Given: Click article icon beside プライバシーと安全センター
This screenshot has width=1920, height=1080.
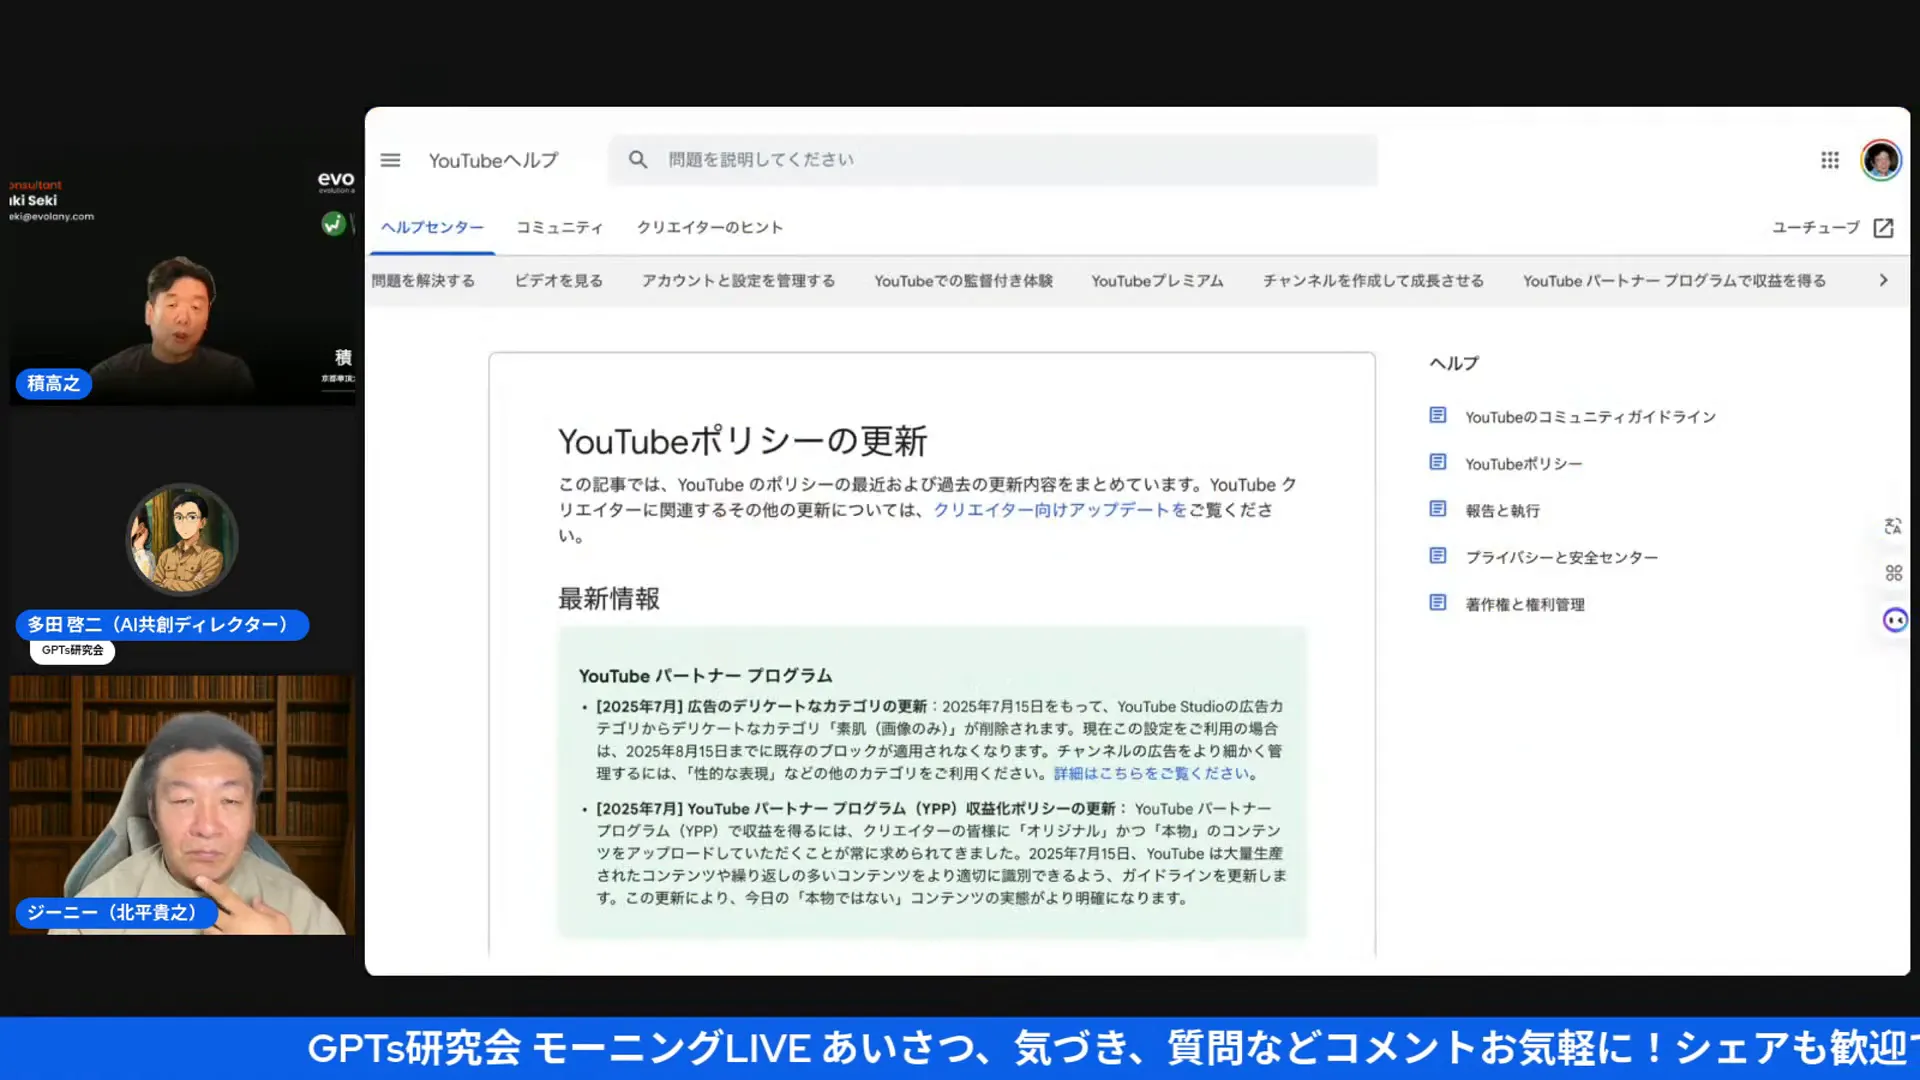Looking at the screenshot, I should click(1437, 556).
